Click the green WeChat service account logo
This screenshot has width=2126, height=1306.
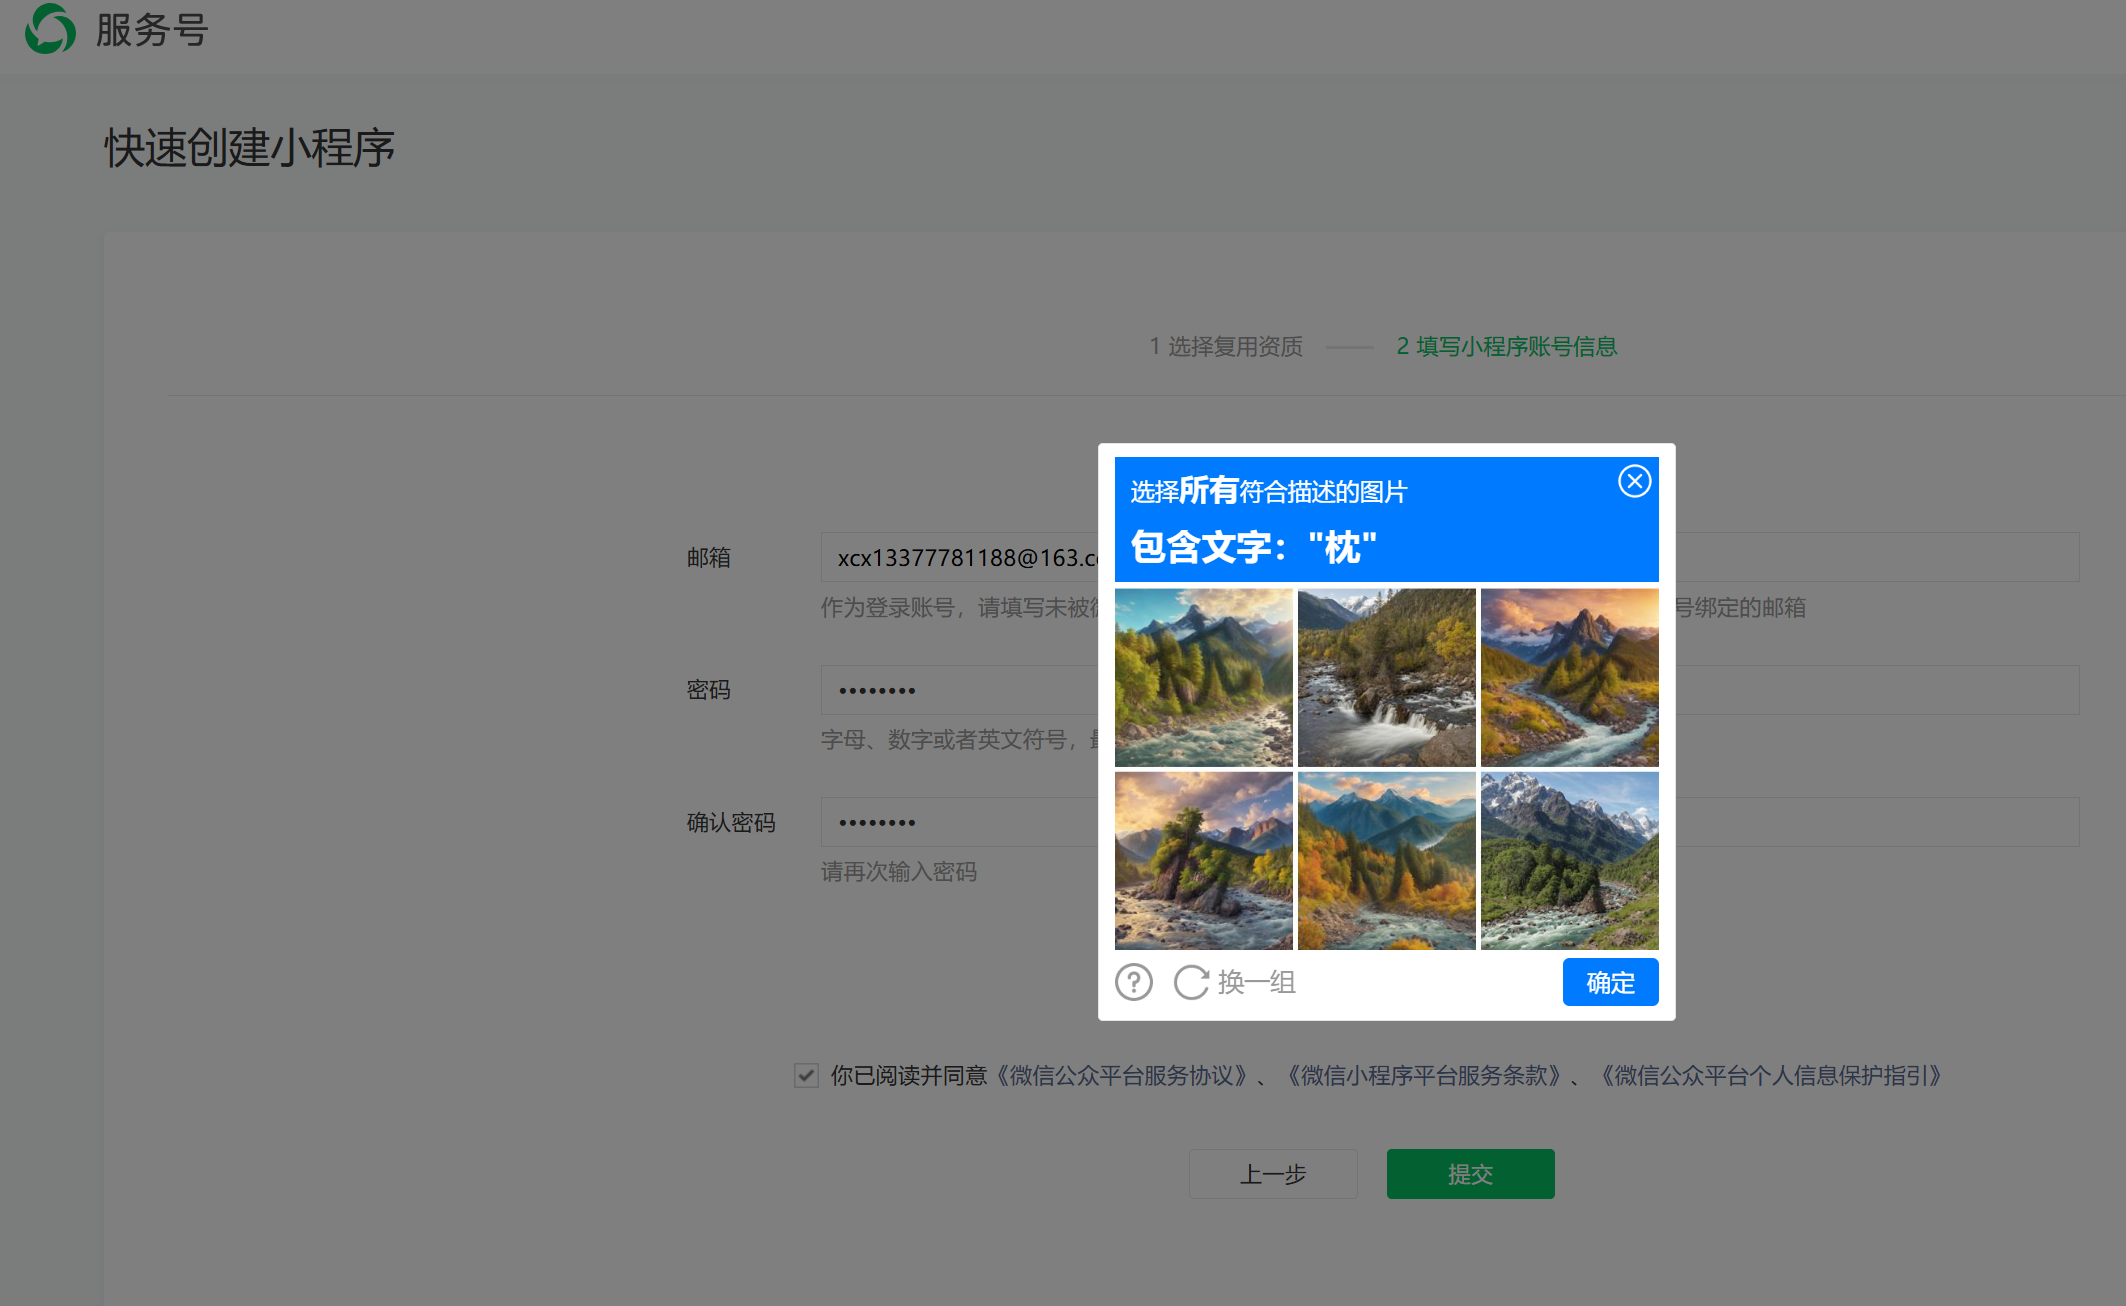[x=50, y=29]
